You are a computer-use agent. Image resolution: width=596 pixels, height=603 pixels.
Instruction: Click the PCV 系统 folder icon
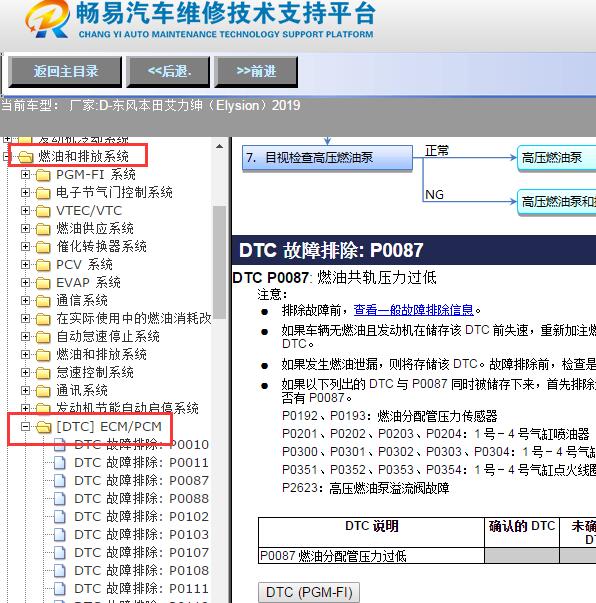coord(43,265)
